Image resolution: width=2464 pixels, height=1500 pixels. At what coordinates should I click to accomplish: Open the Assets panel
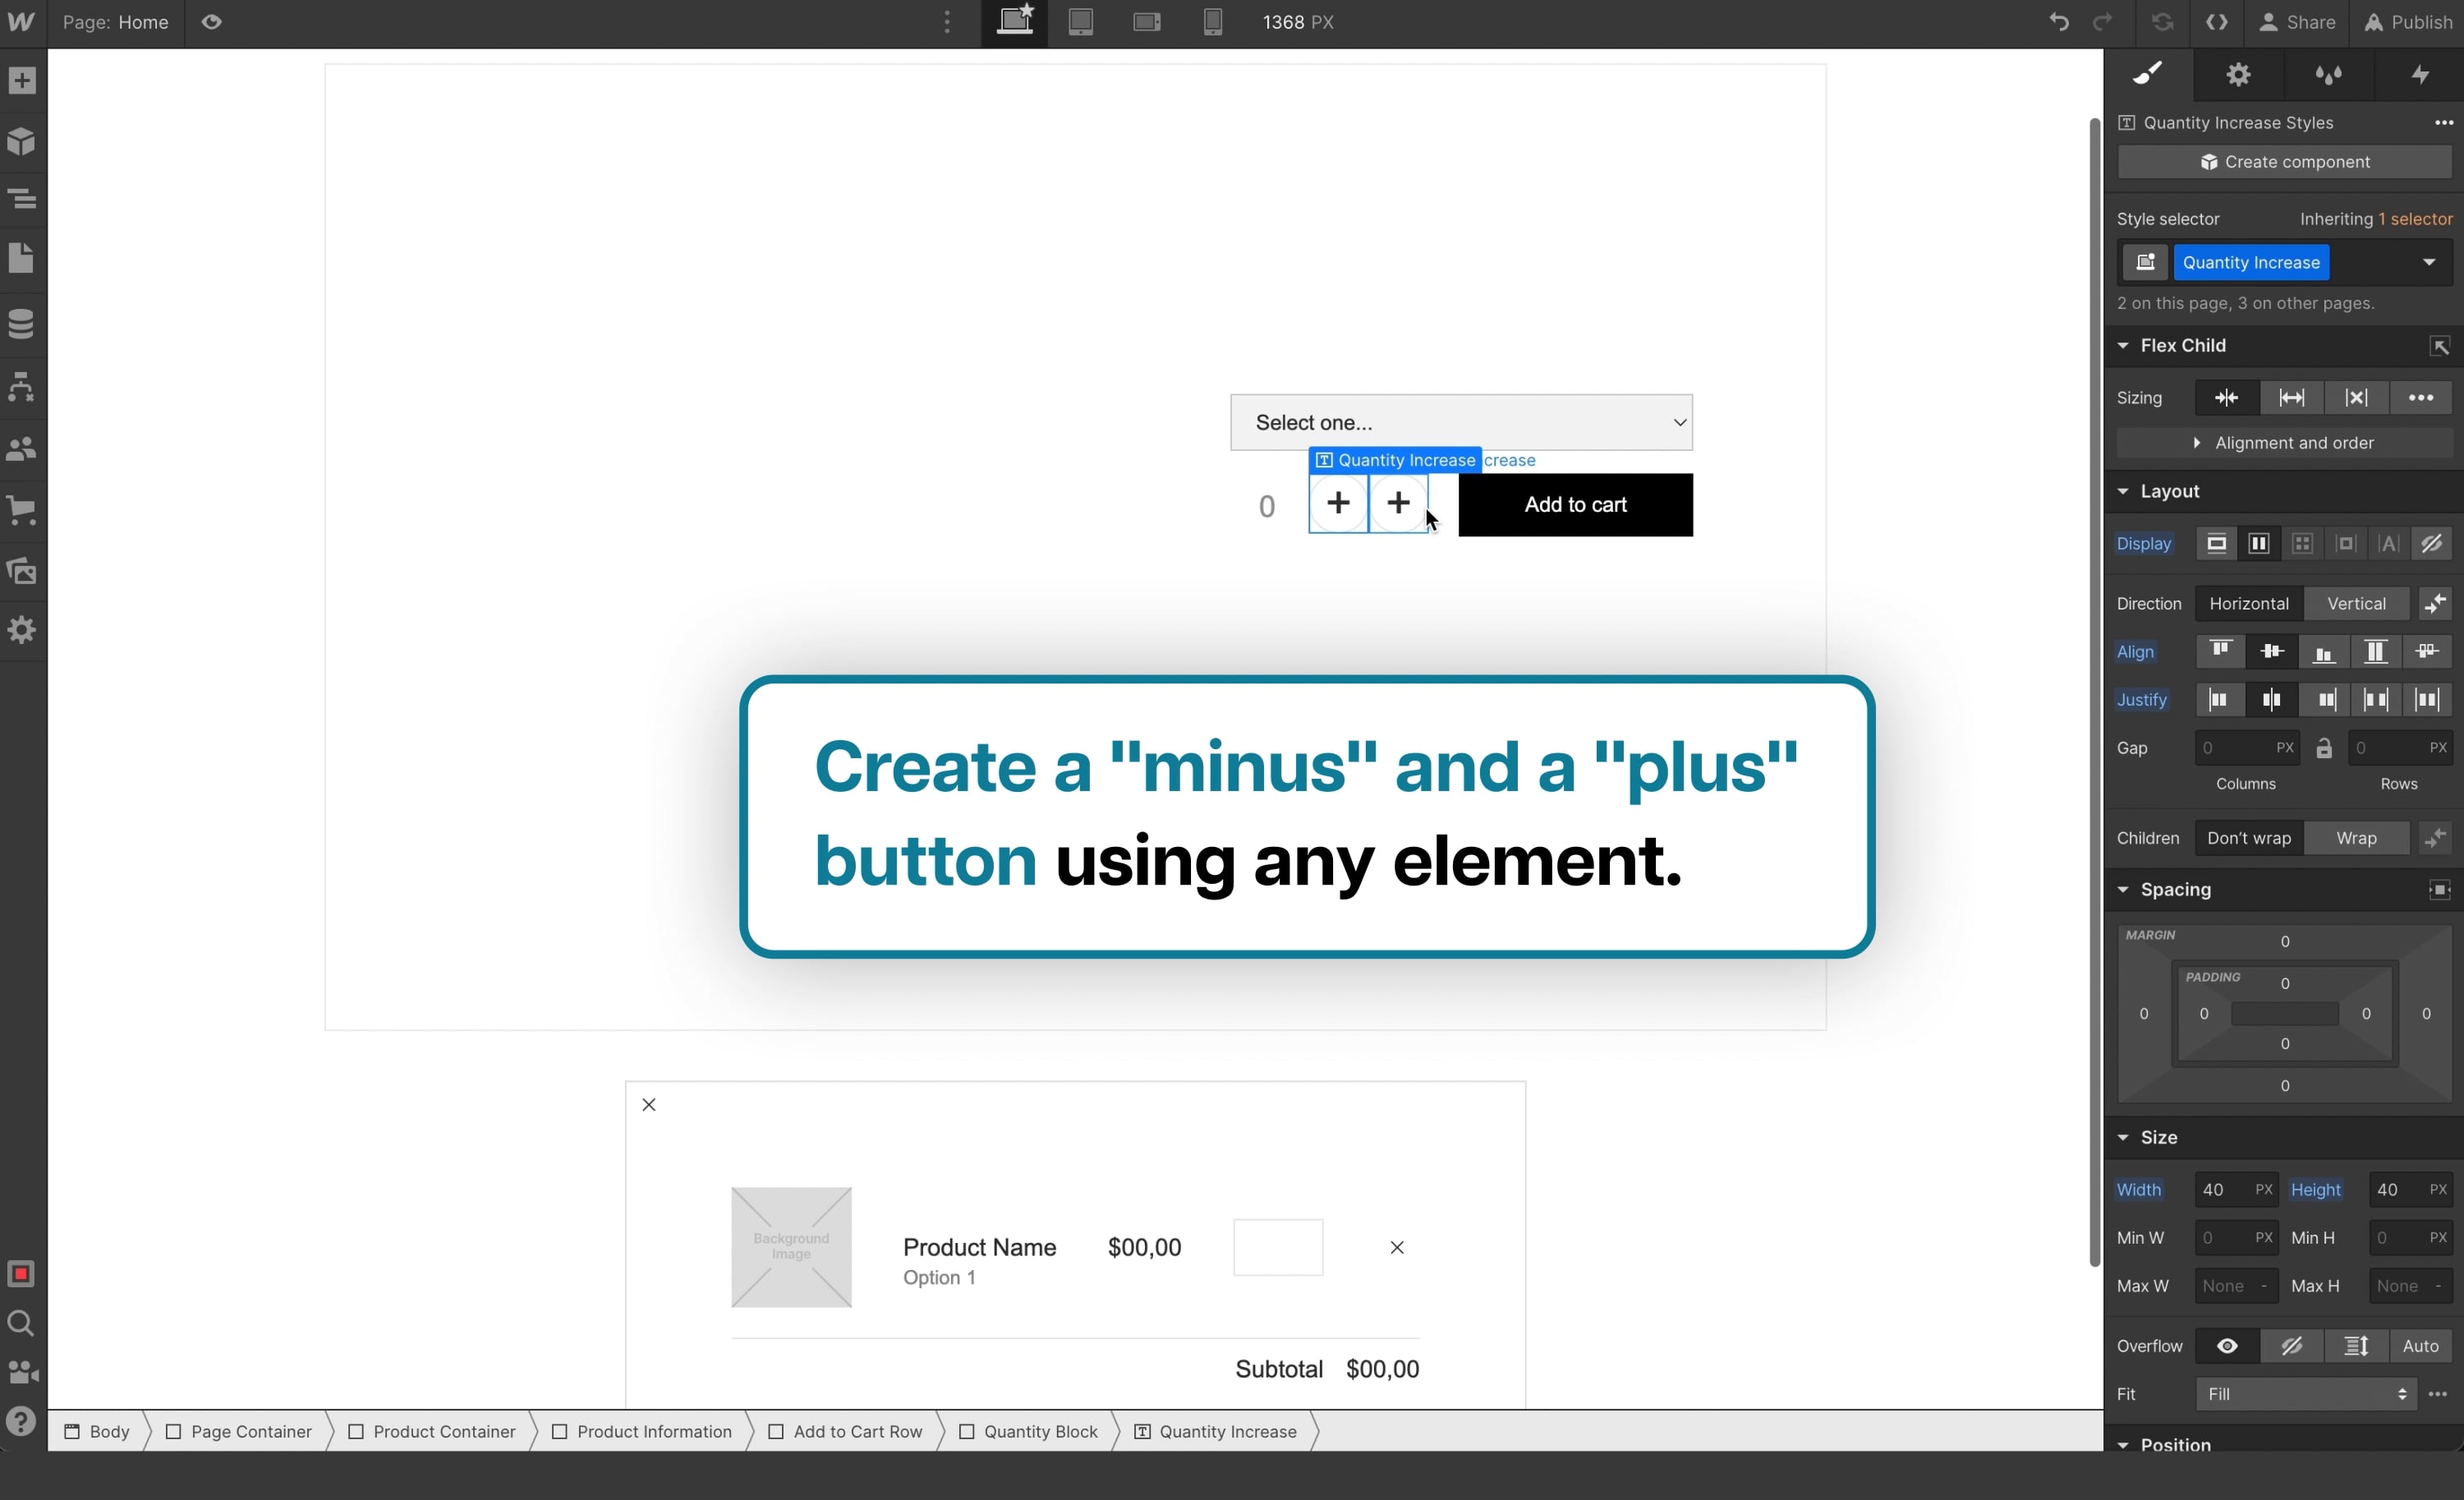point(22,570)
